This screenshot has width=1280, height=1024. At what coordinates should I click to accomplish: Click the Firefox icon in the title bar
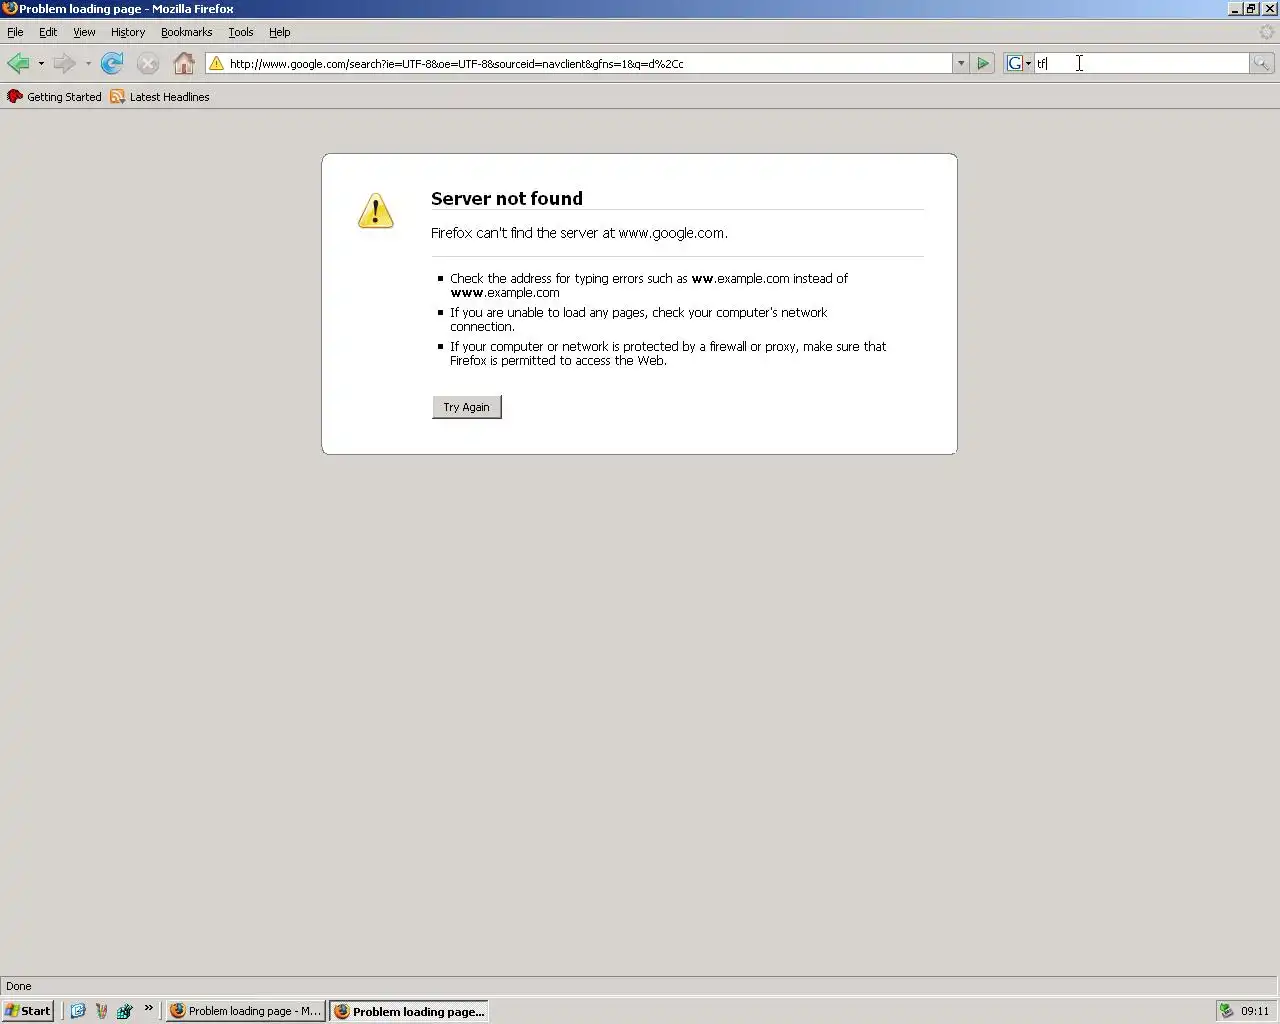click(x=9, y=9)
